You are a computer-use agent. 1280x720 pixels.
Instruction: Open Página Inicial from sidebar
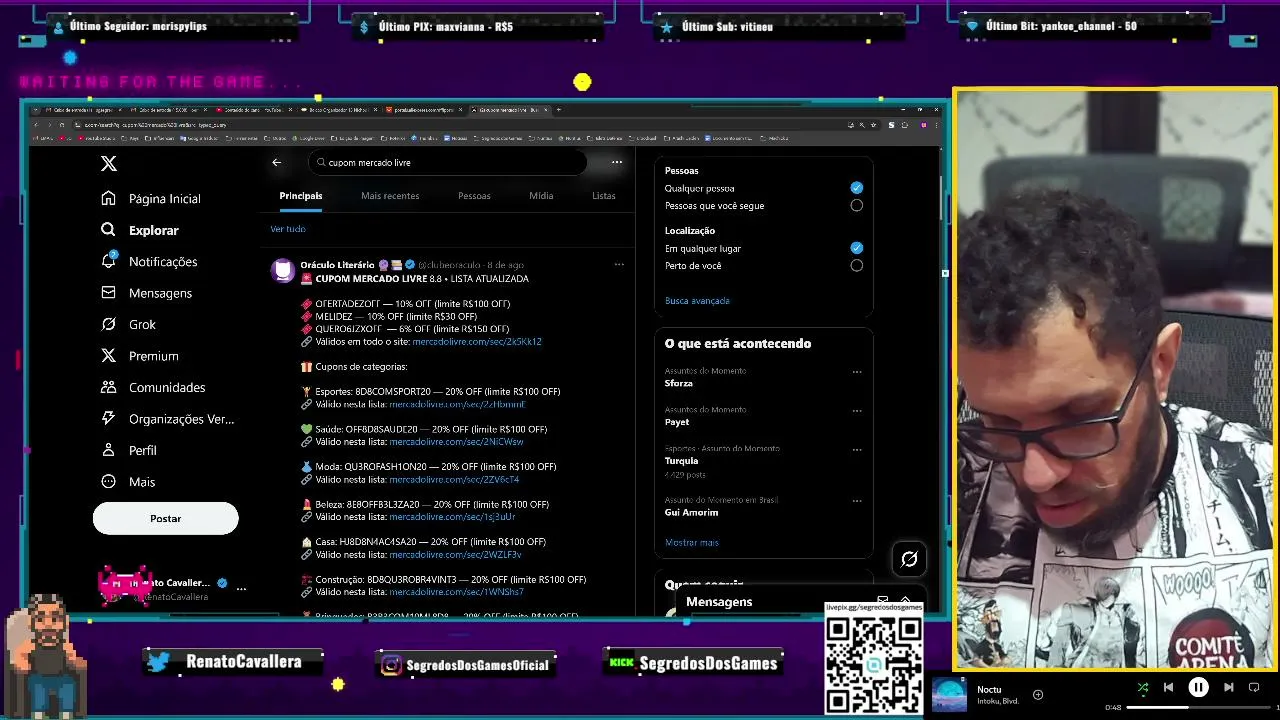151,199
